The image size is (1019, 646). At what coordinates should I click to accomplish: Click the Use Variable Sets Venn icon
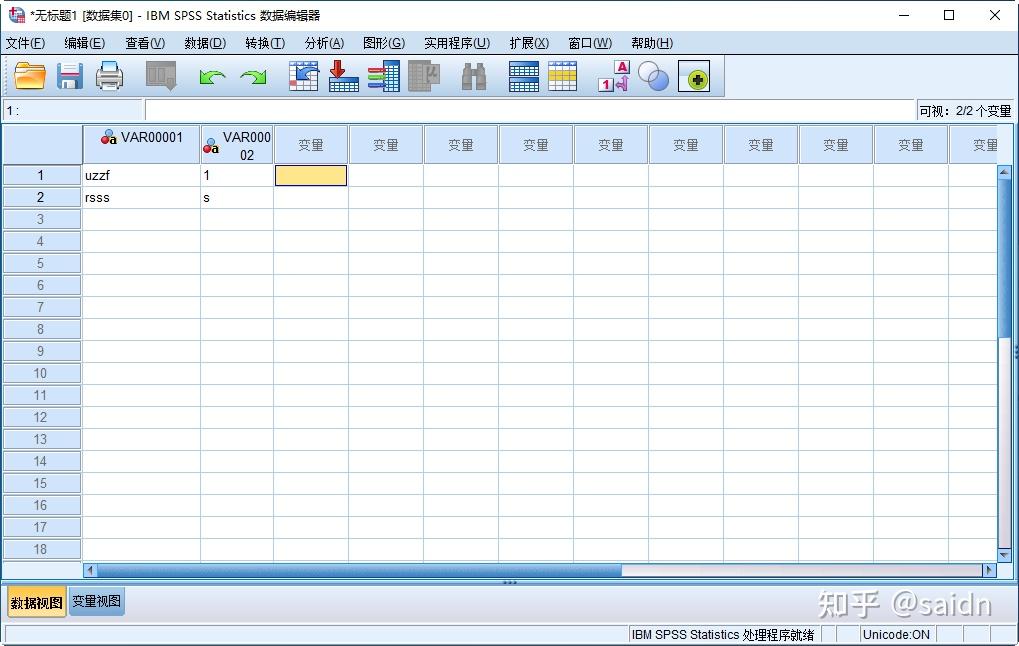652,76
